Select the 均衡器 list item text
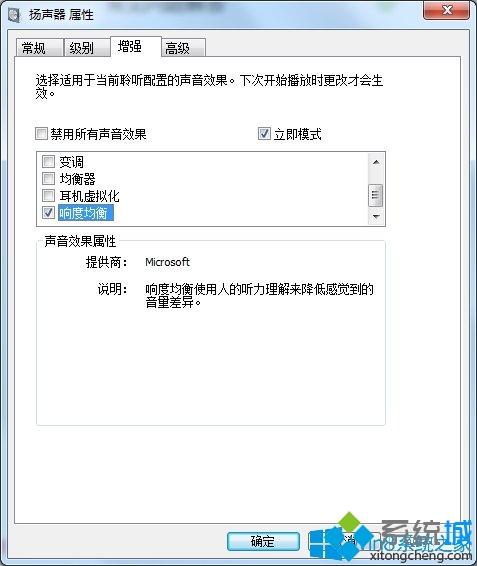477x566 pixels. point(77,179)
